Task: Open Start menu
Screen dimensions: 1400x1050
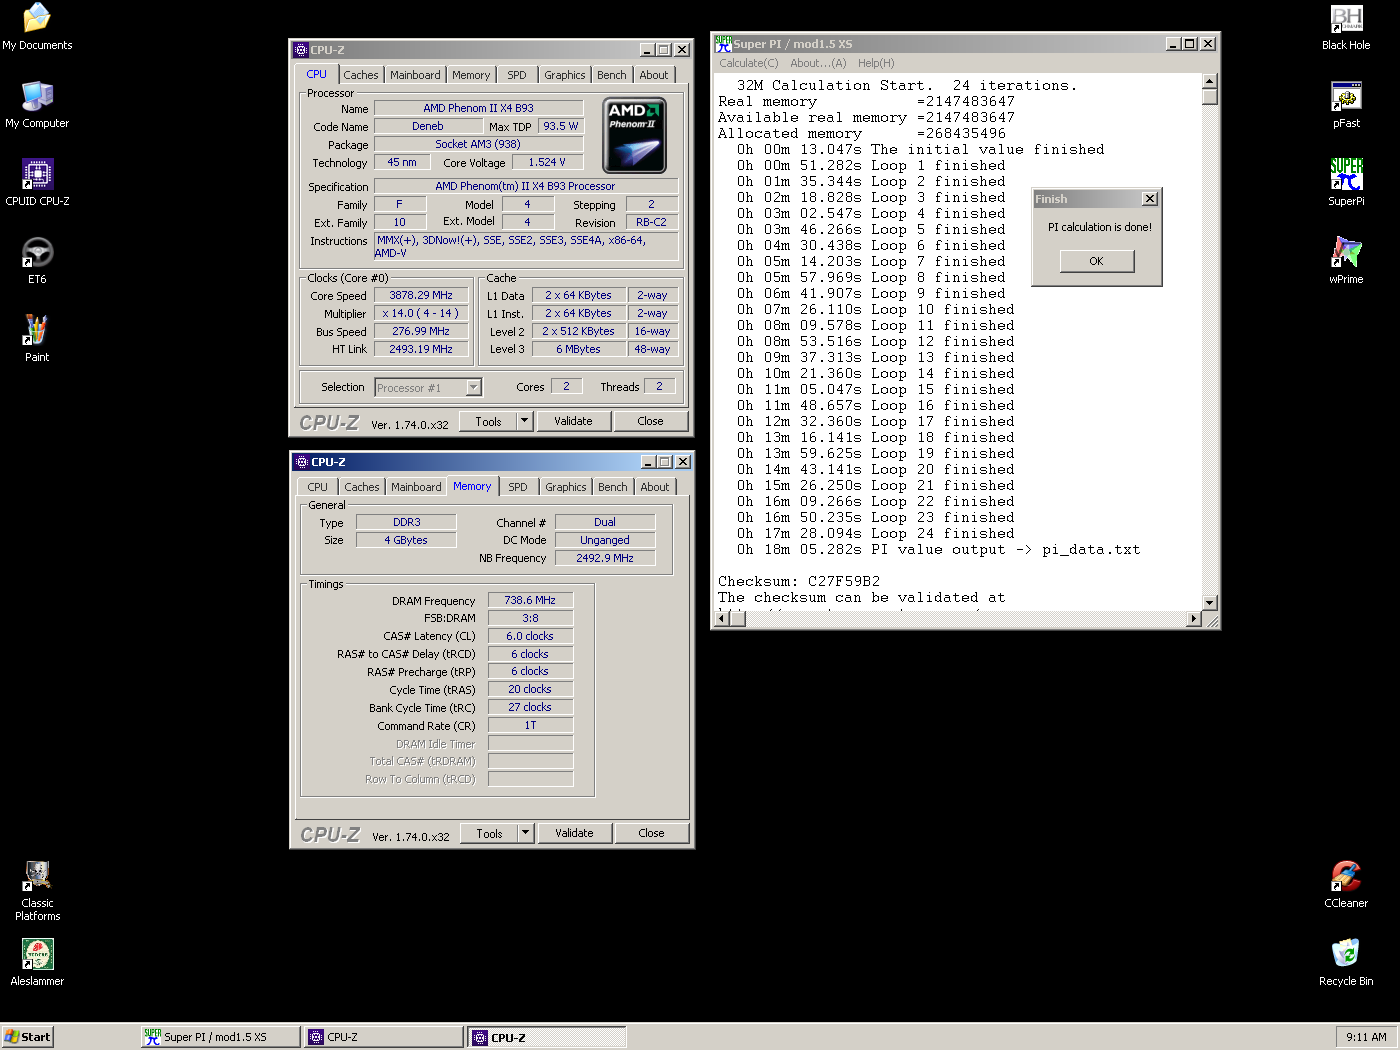Action: click(x=27, y=1037)
